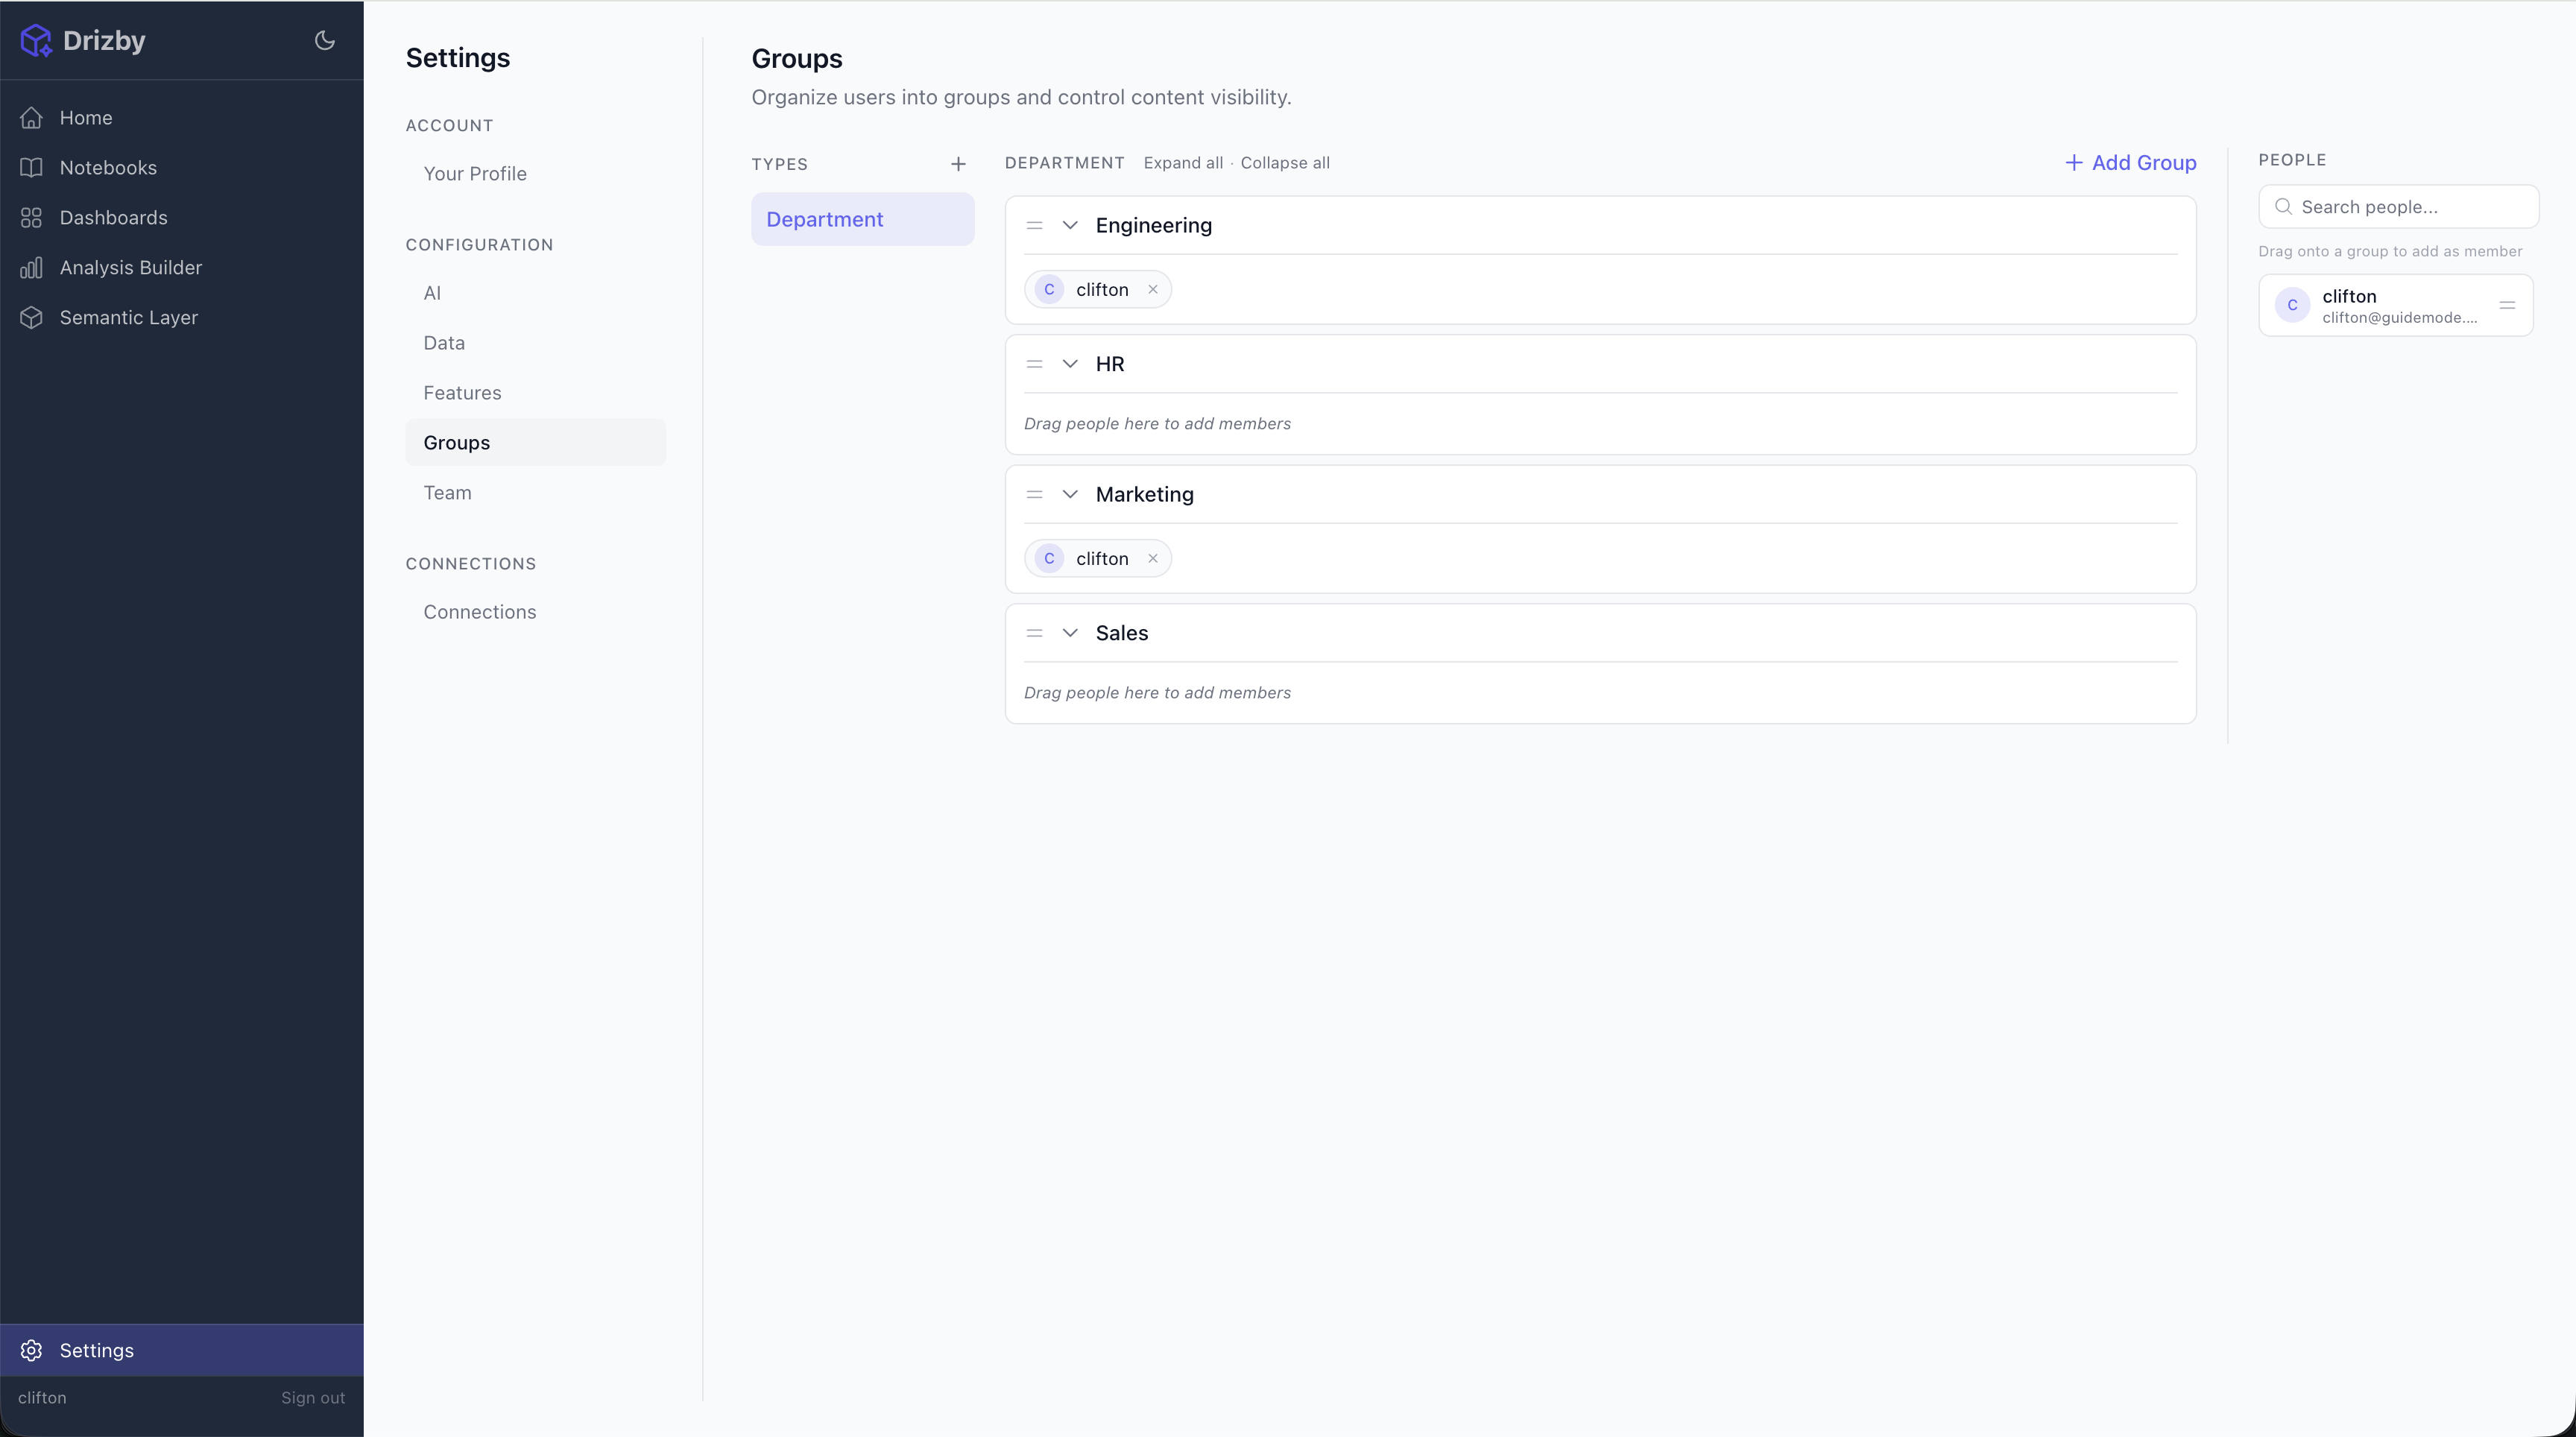Open the Analysis Builder
Viewport: 2576px width, 1437px height.
coord(130,267)
